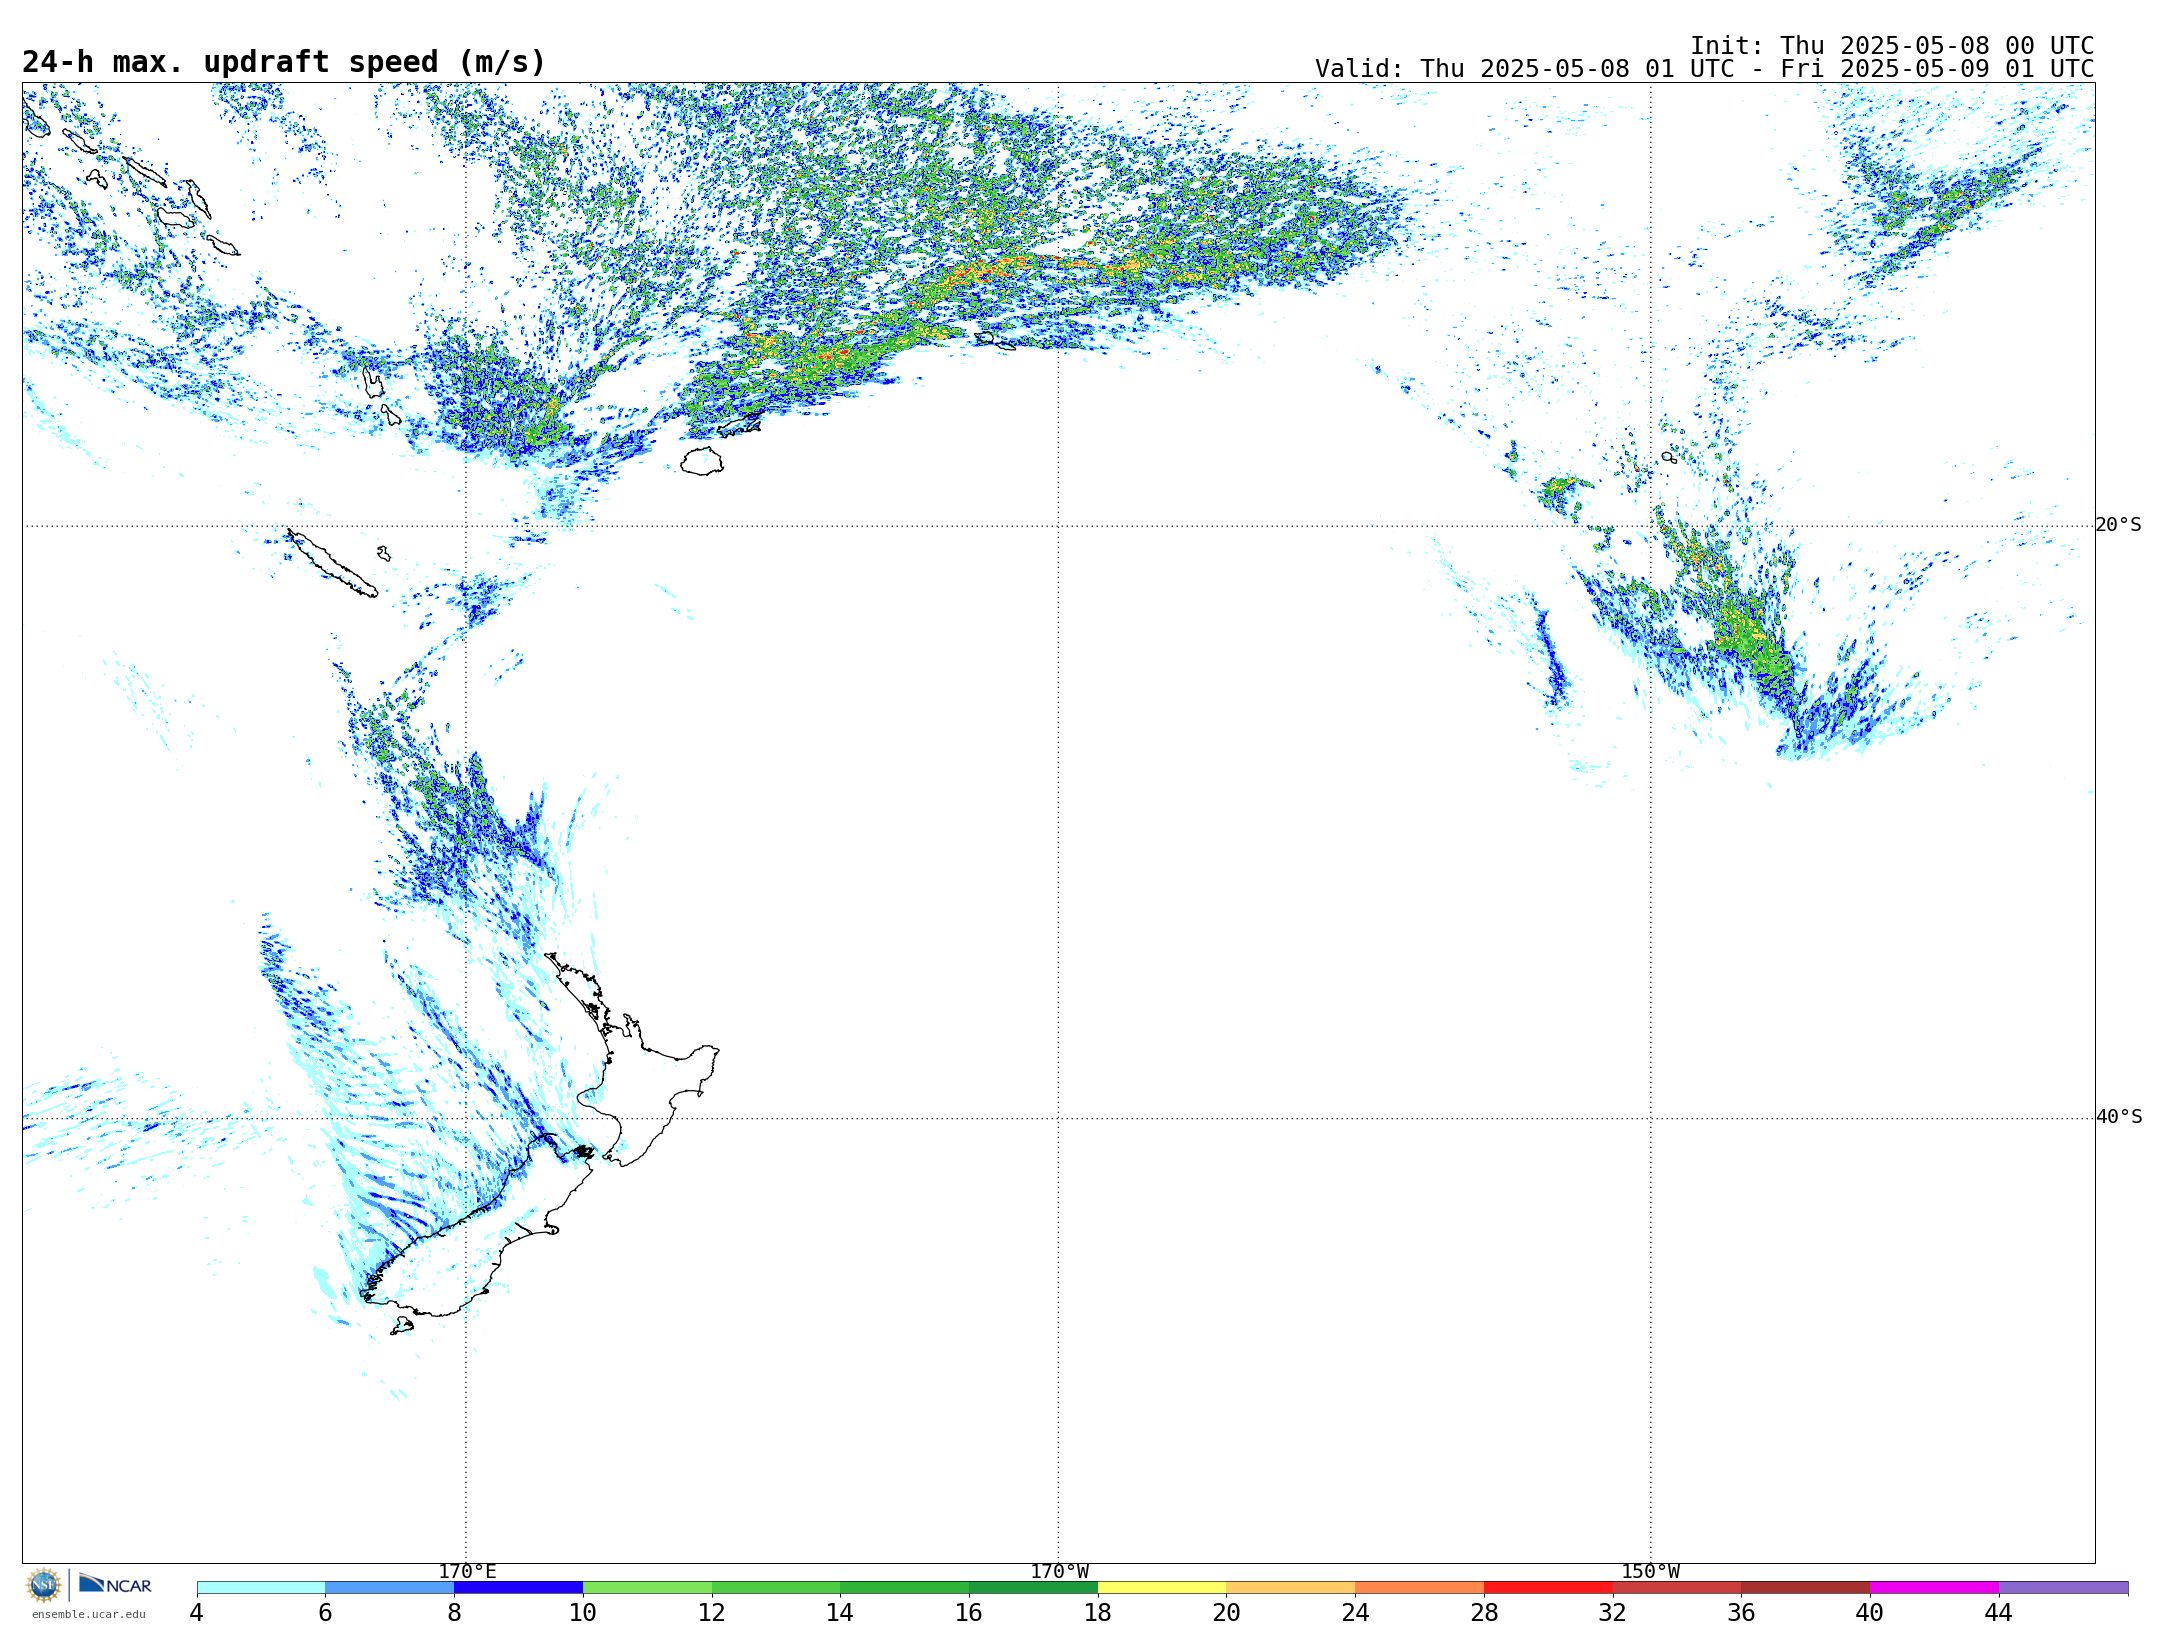This screenshot has height=1626, width=2160.
Task: Click the orange 24-28 colorbar segment
Action: point(1420,1588)
